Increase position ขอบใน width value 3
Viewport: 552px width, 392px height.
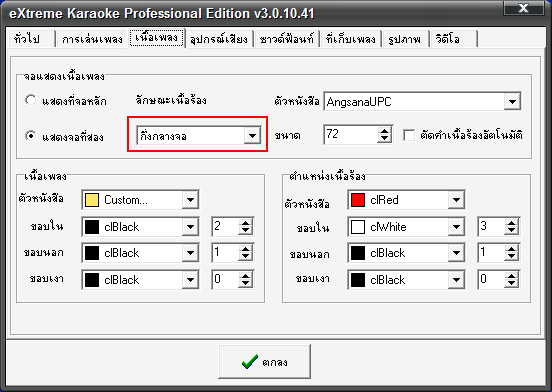(x=512, y=223)
